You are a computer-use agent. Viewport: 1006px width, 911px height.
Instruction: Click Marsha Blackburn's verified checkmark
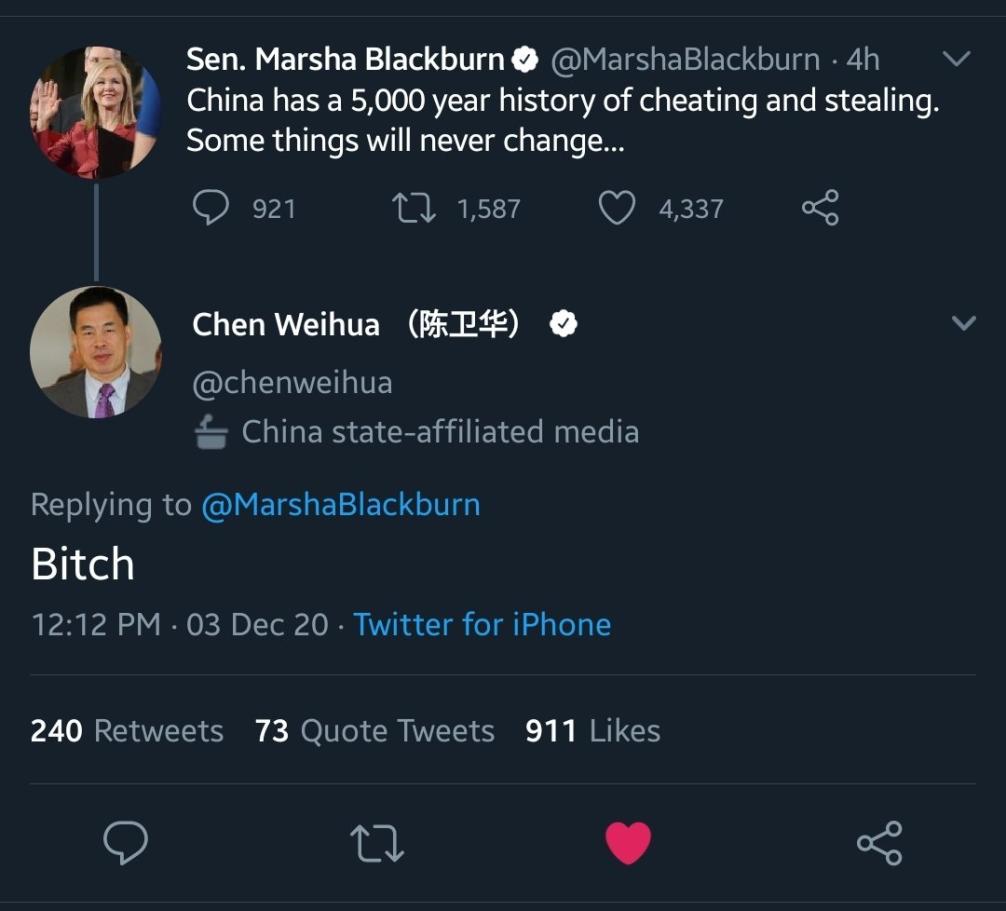point(525,60)
